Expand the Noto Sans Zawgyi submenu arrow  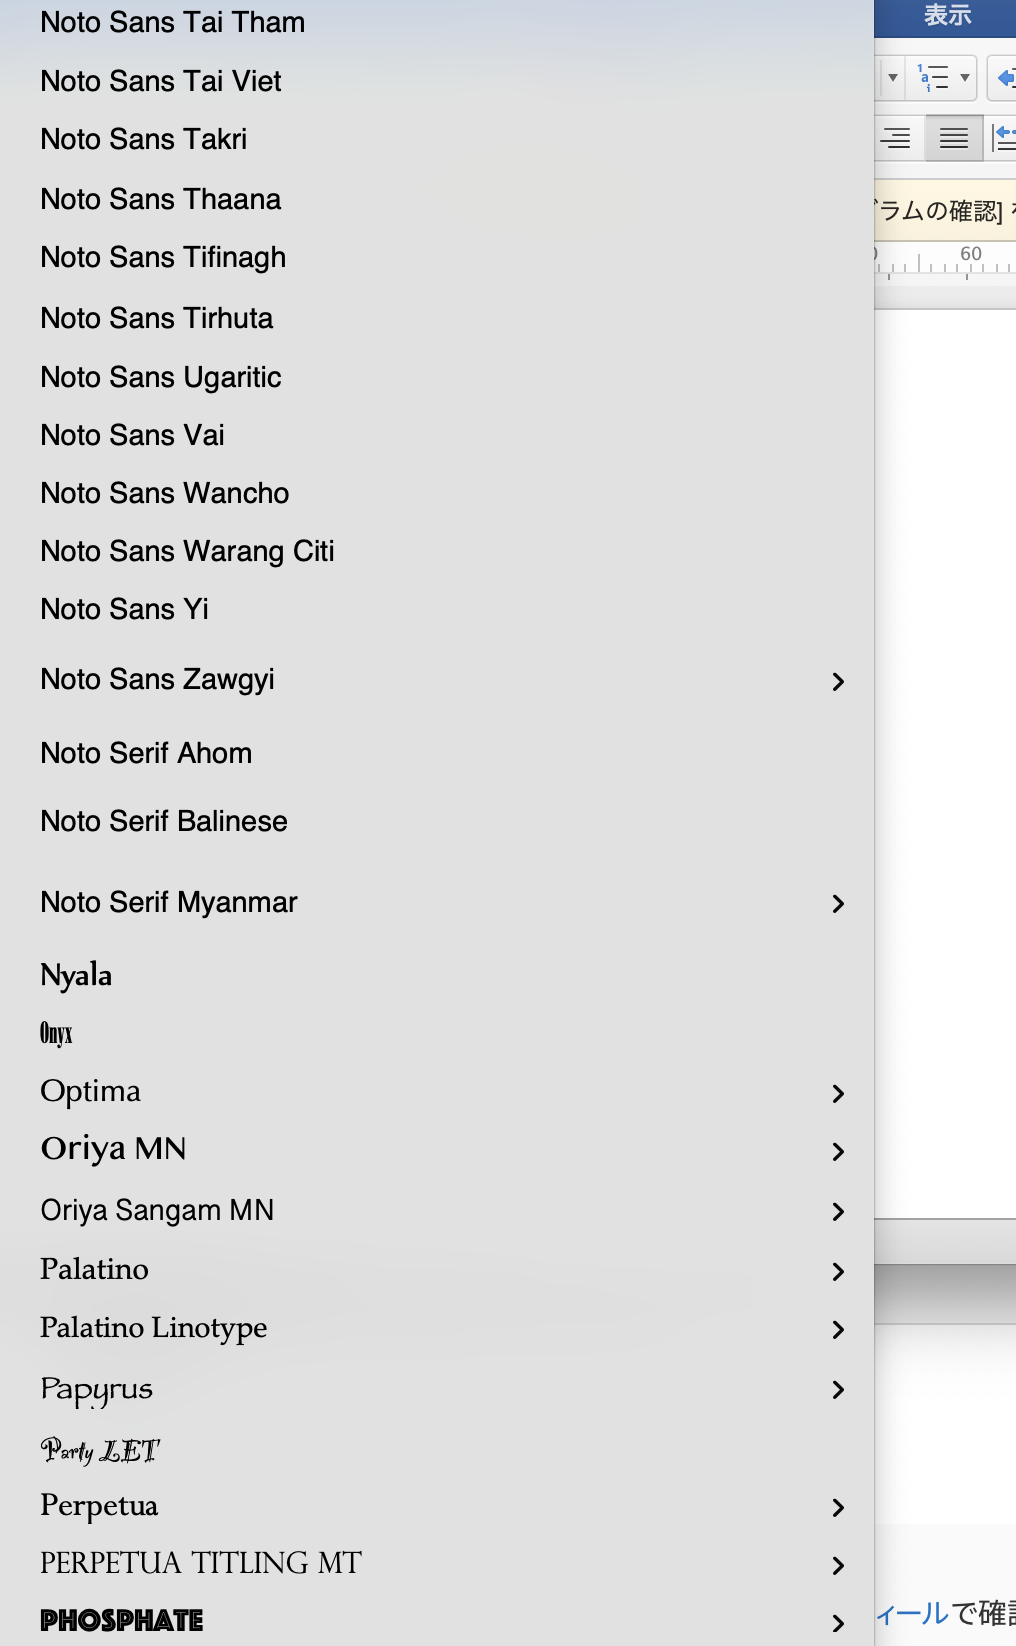click(838, 682)
